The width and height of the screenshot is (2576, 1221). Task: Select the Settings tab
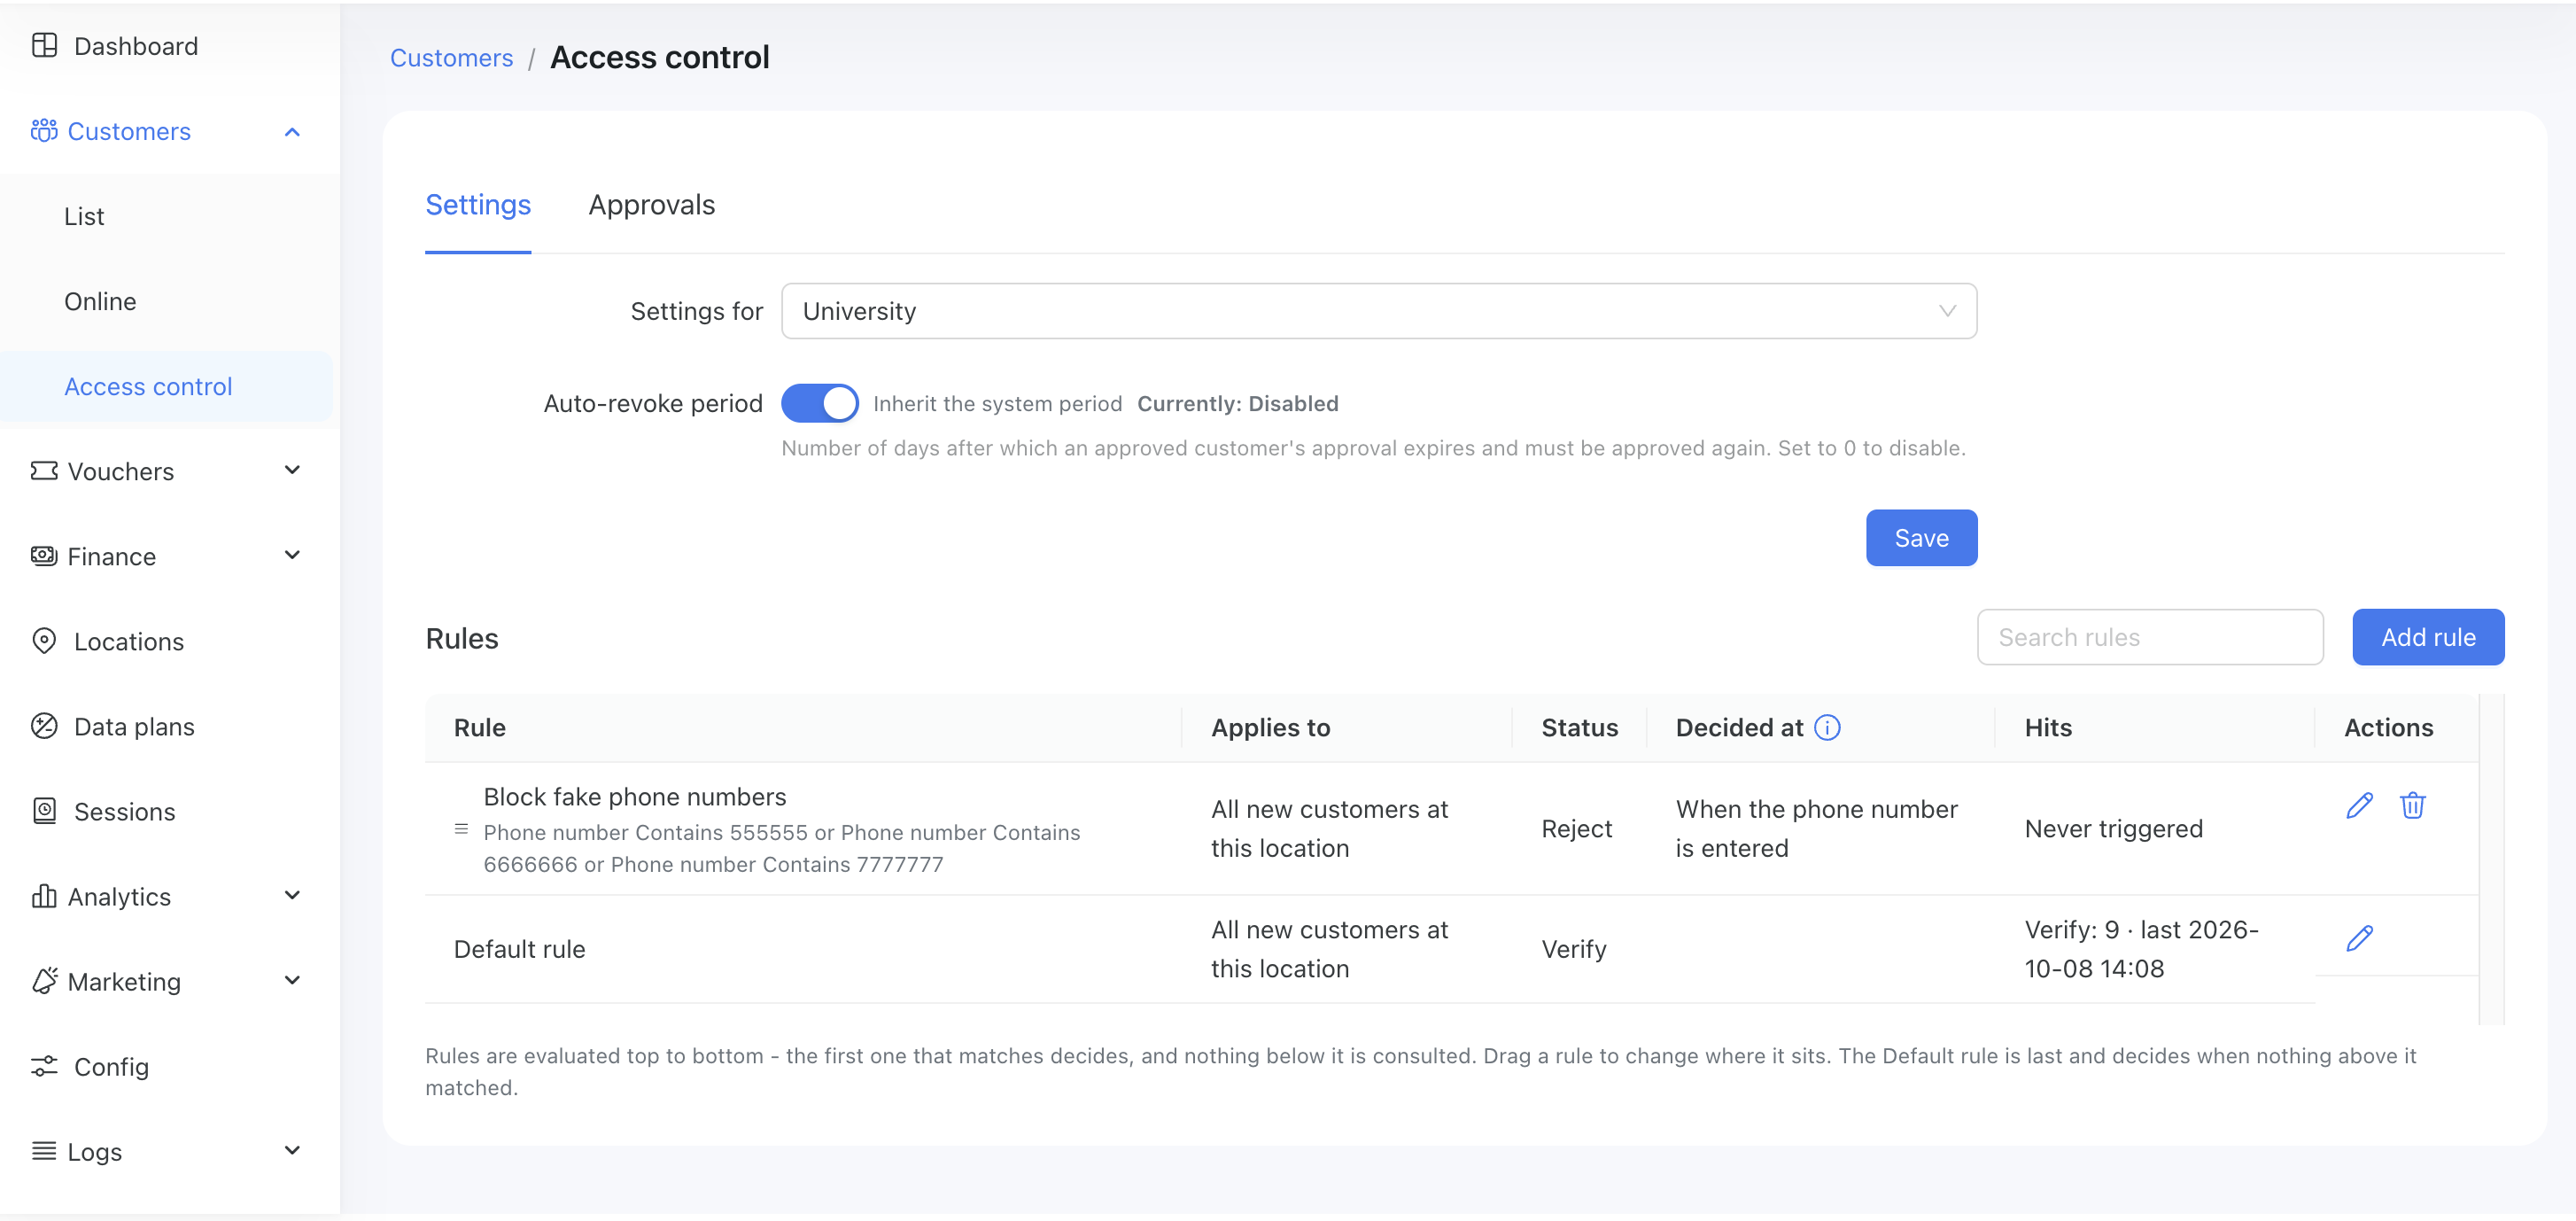(478, 205)
